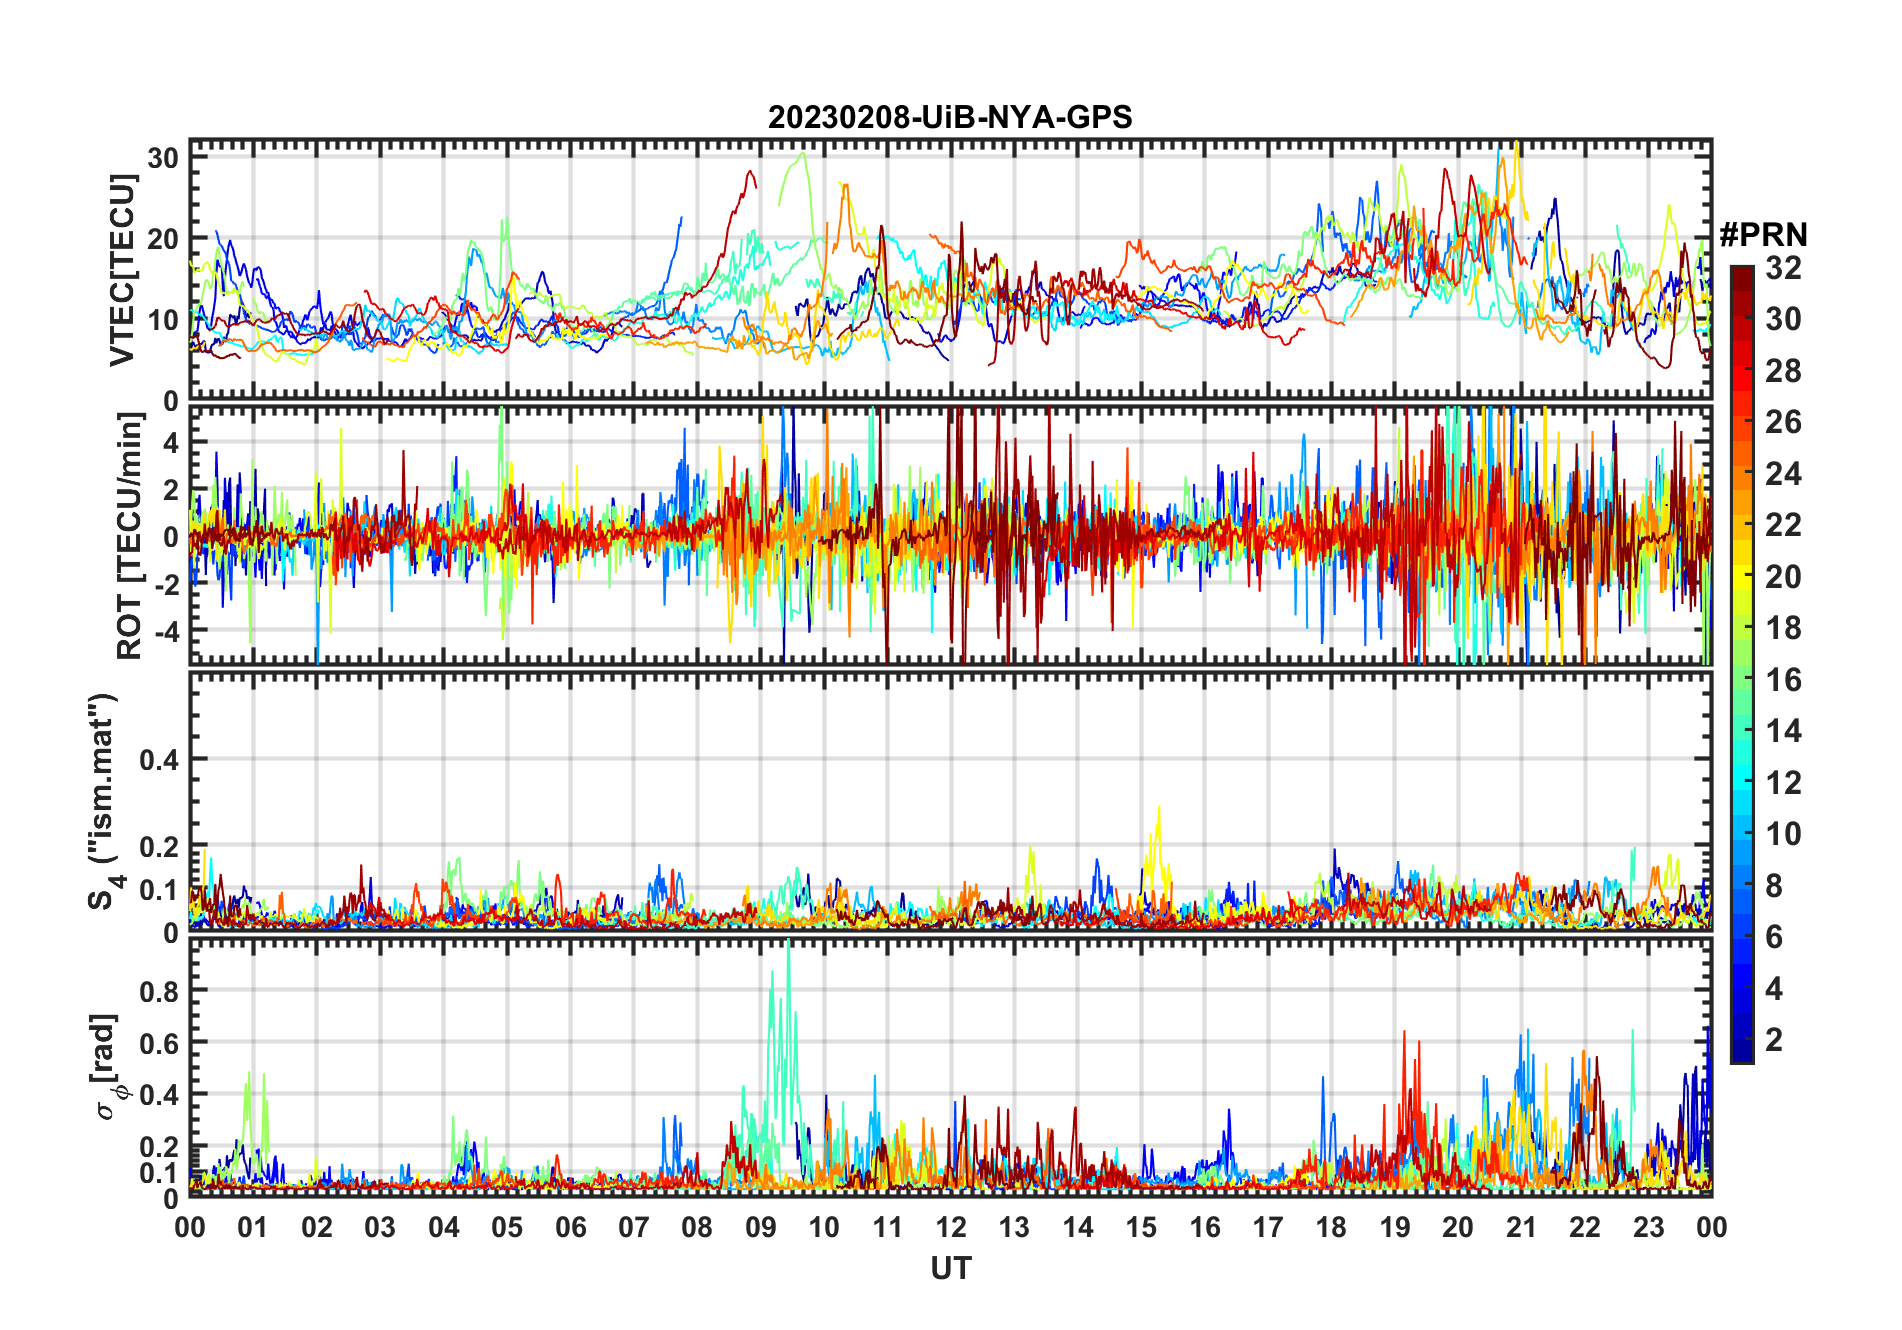Click the PRN colorbar
The image size is (1902, 1330).
pyautogui.click(x=1742, y=664)
